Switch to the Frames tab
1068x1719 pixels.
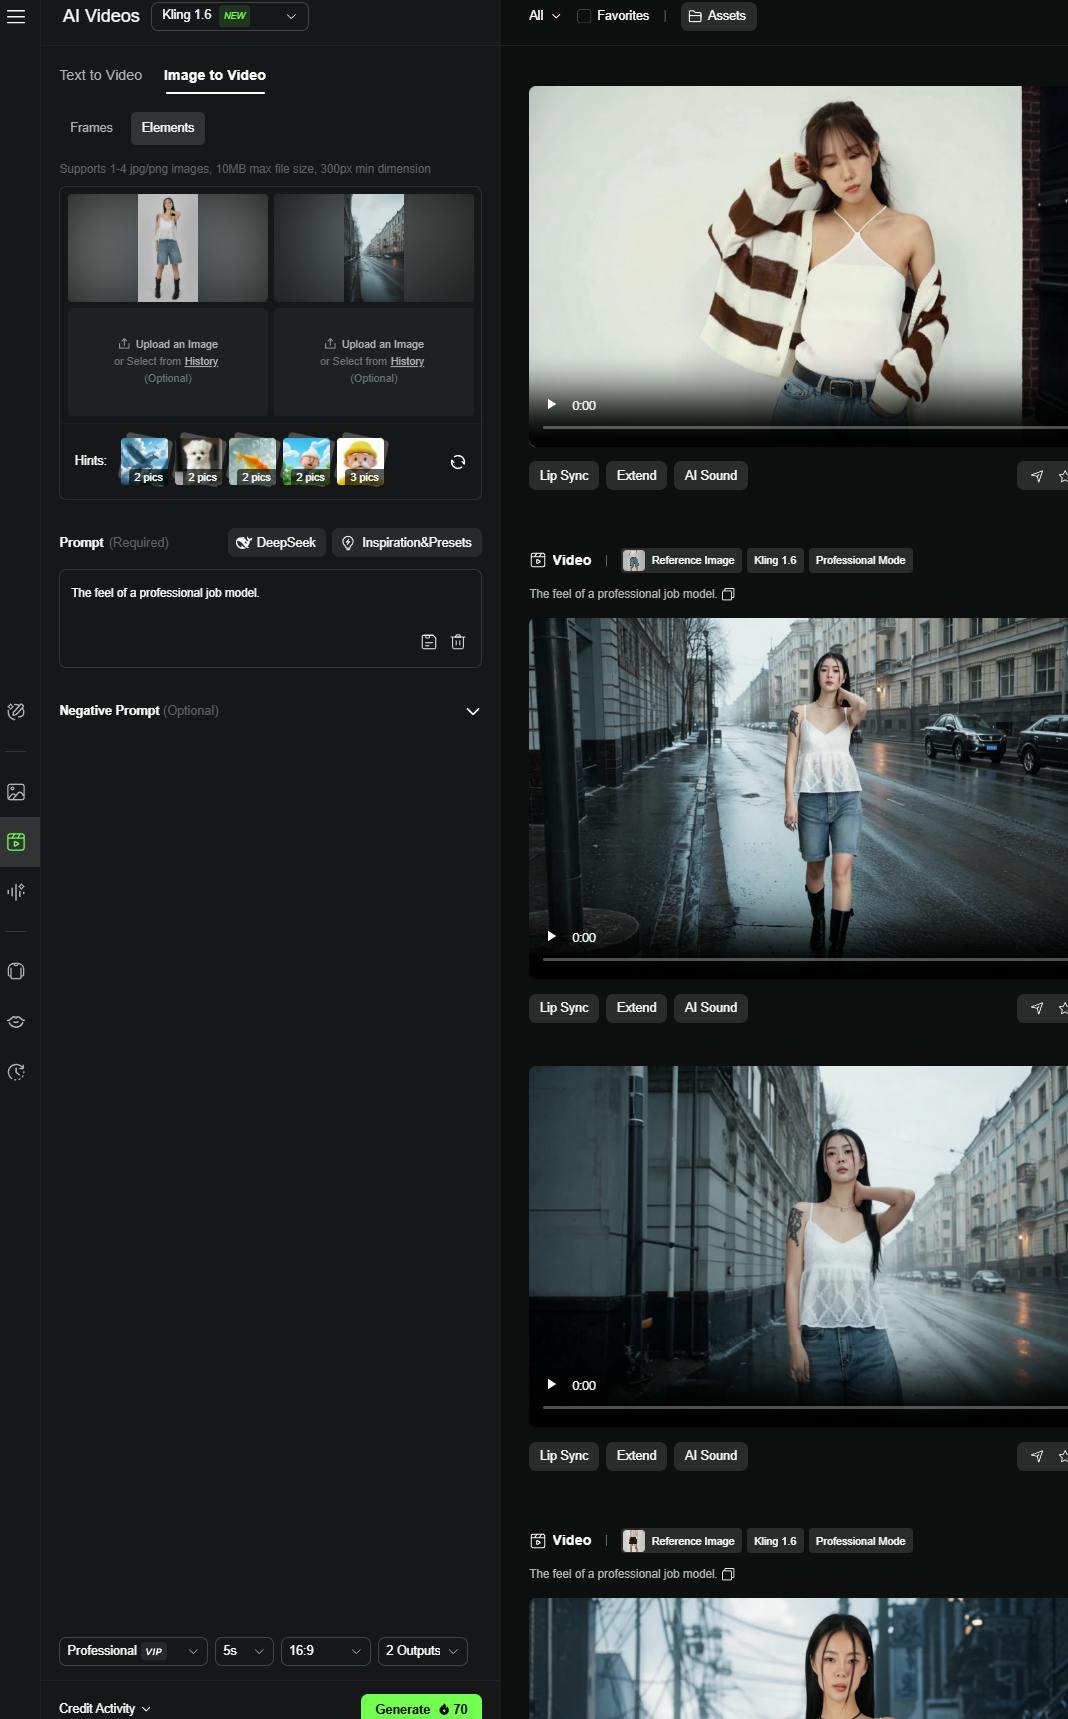point(91,128)
